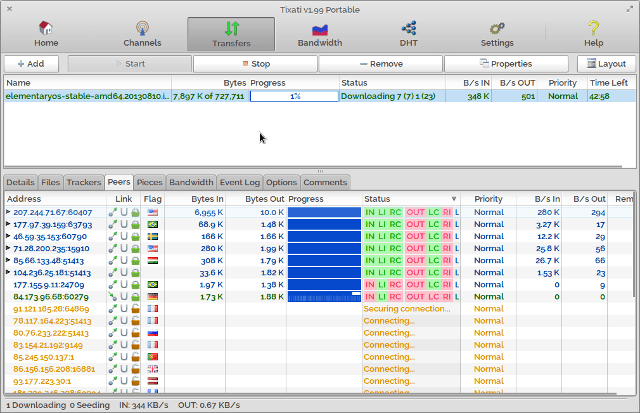Click the Status column sort arrow in peers
This screenshot has width=640, height=413.
453,199
